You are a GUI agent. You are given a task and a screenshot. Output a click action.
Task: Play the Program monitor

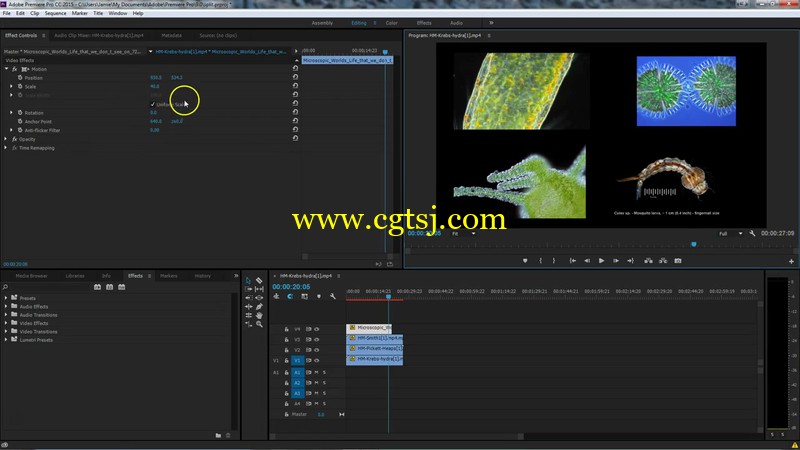coord(602,261)
